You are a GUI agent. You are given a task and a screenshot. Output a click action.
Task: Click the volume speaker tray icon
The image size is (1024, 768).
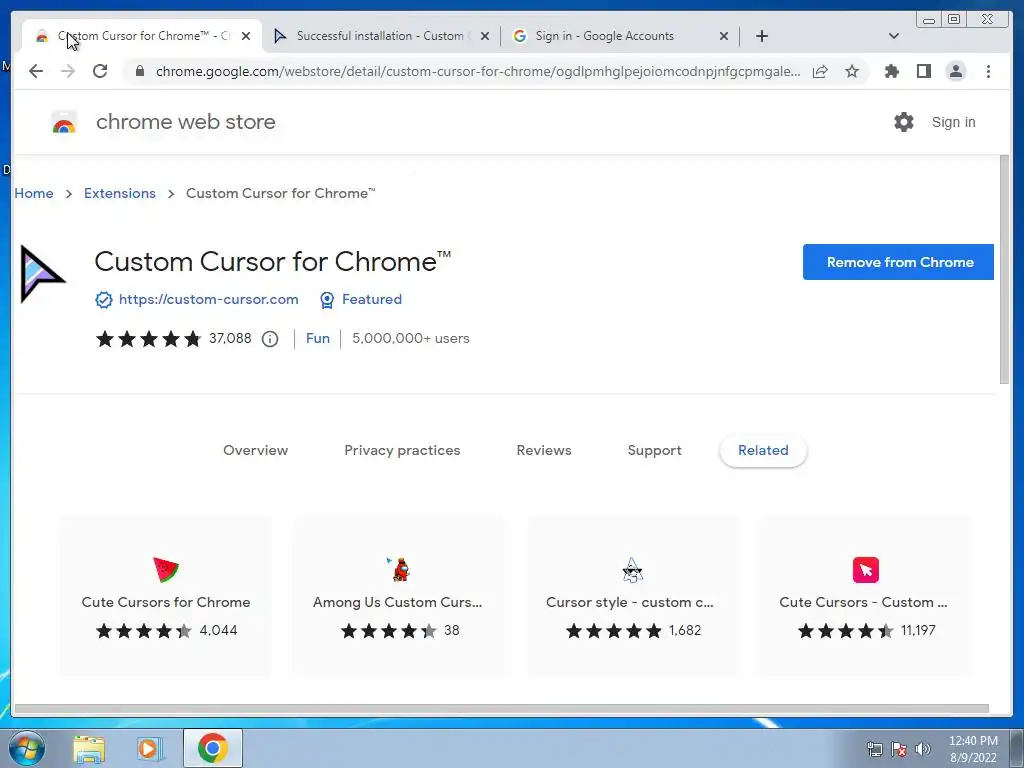923,749
